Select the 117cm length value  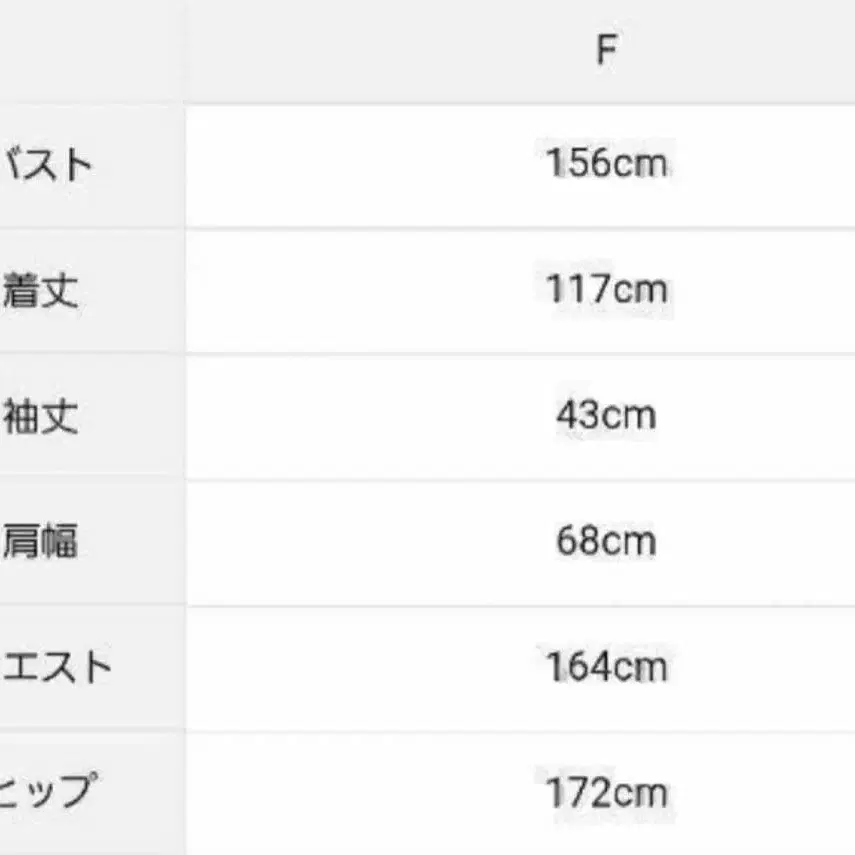pos(606,289)
